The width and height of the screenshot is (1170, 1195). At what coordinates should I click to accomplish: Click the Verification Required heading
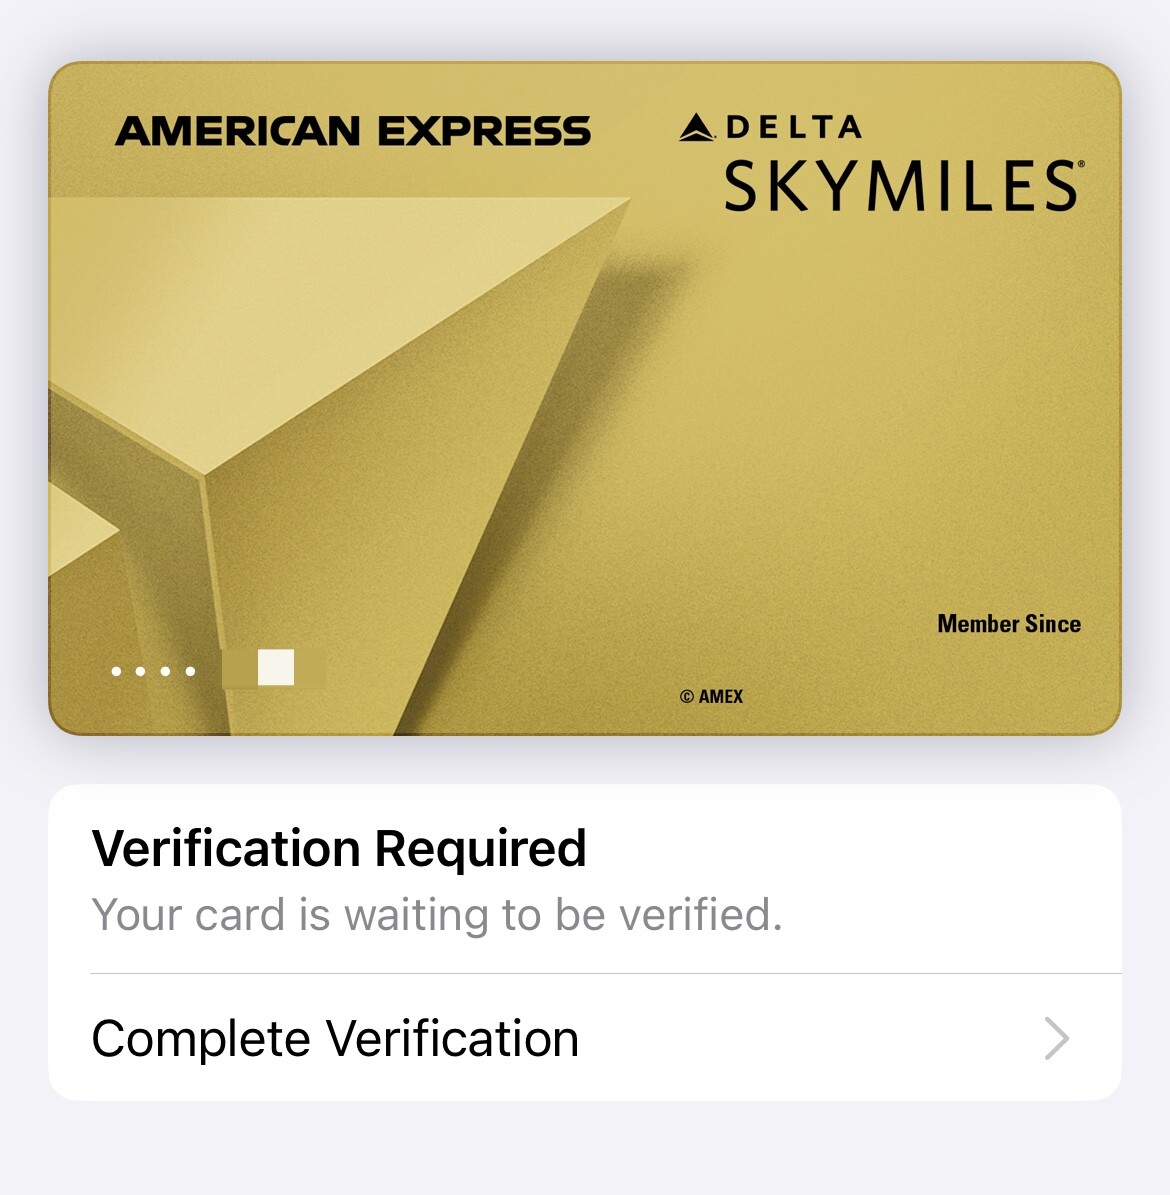click(339, 847)
